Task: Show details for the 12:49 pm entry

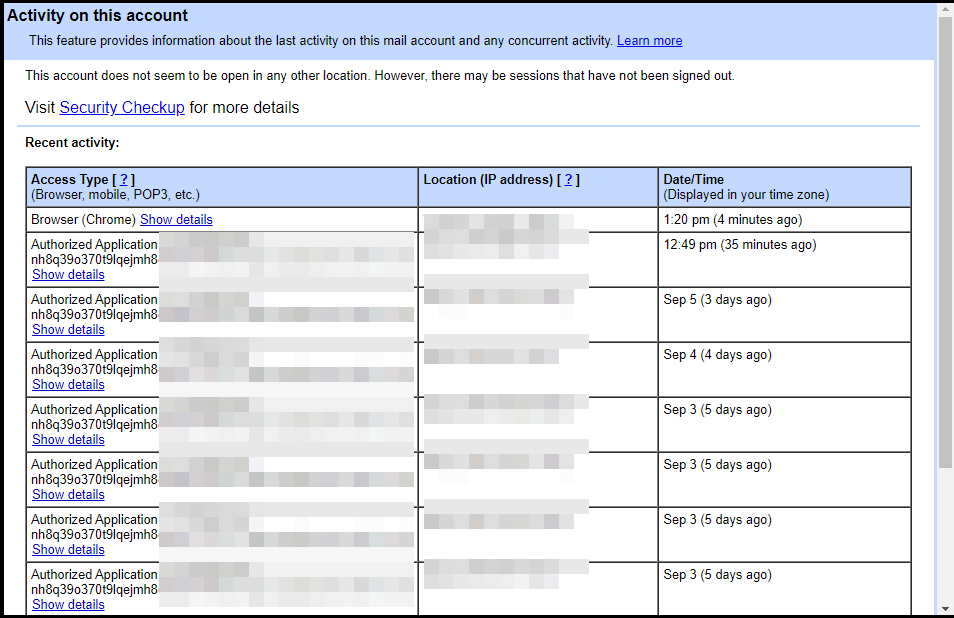Action: [68, 275]
